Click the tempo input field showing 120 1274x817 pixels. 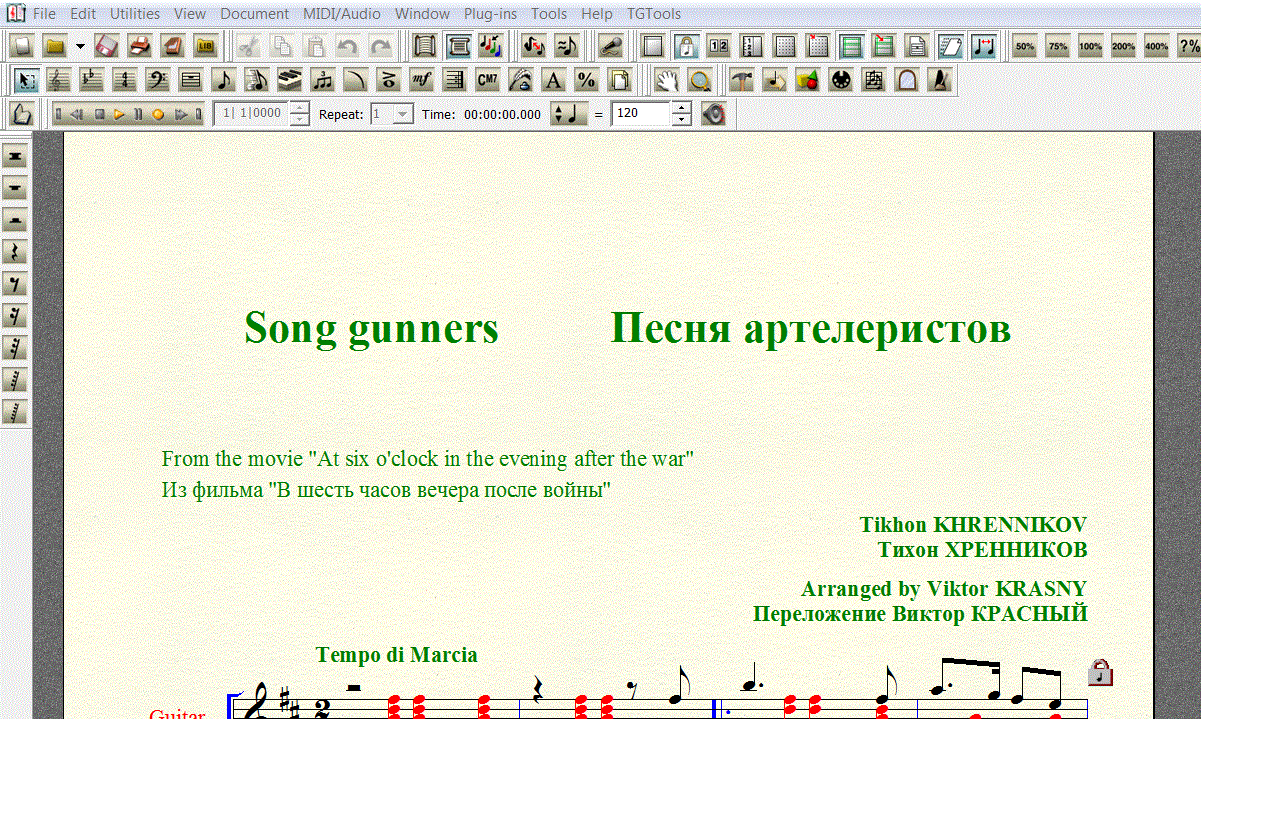(640, 113)
